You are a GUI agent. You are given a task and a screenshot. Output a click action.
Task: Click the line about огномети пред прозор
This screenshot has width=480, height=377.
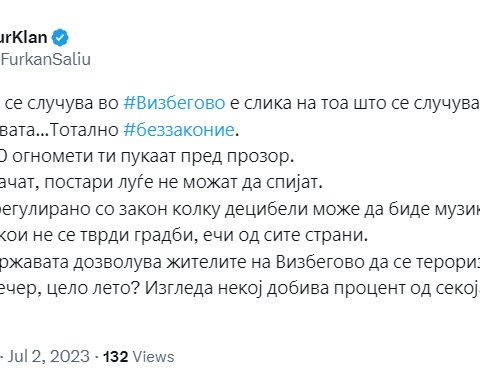pos(147,156)
